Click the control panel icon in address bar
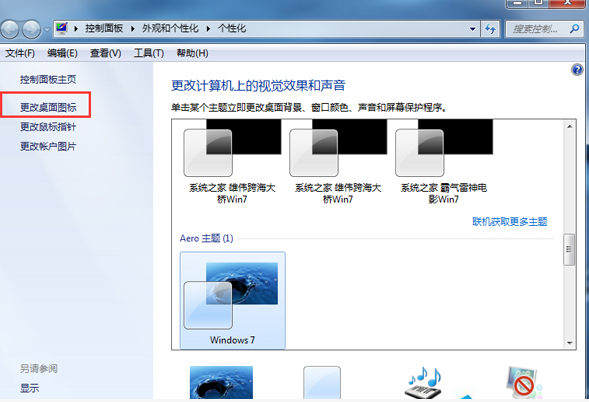Viewport: 589px width, 402px height. (62, 28)
